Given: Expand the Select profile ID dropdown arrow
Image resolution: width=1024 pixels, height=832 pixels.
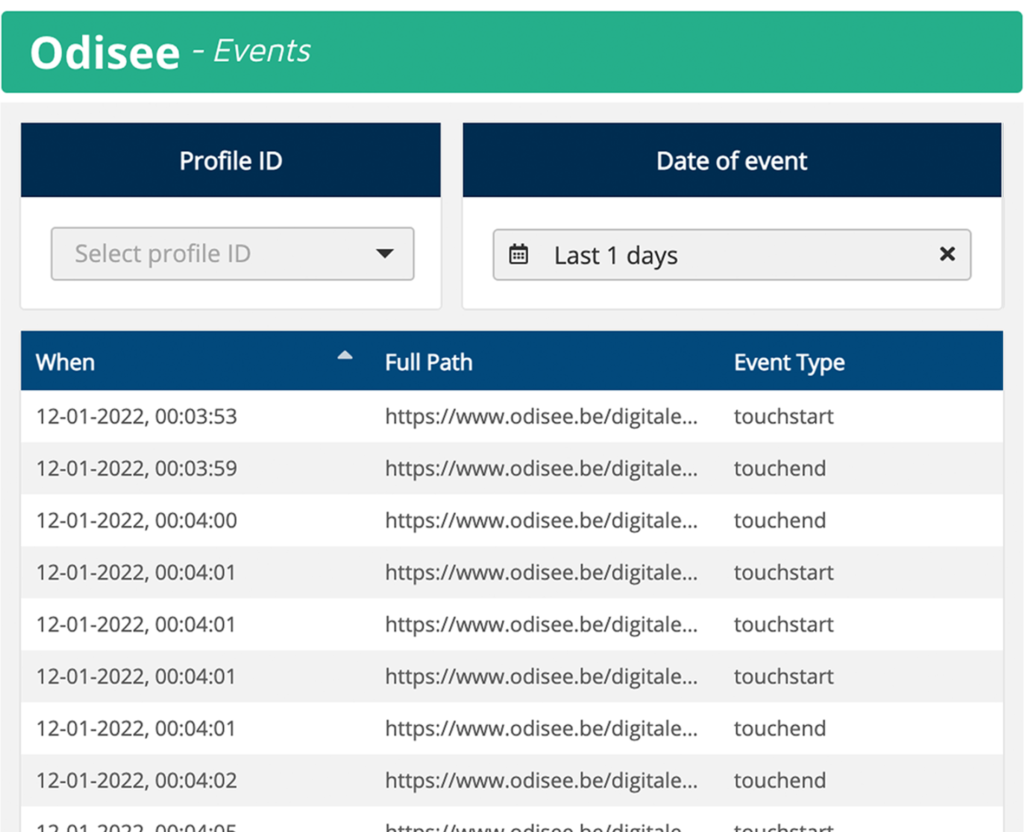Looking at the screenshot, I should (x=385, y=253).
